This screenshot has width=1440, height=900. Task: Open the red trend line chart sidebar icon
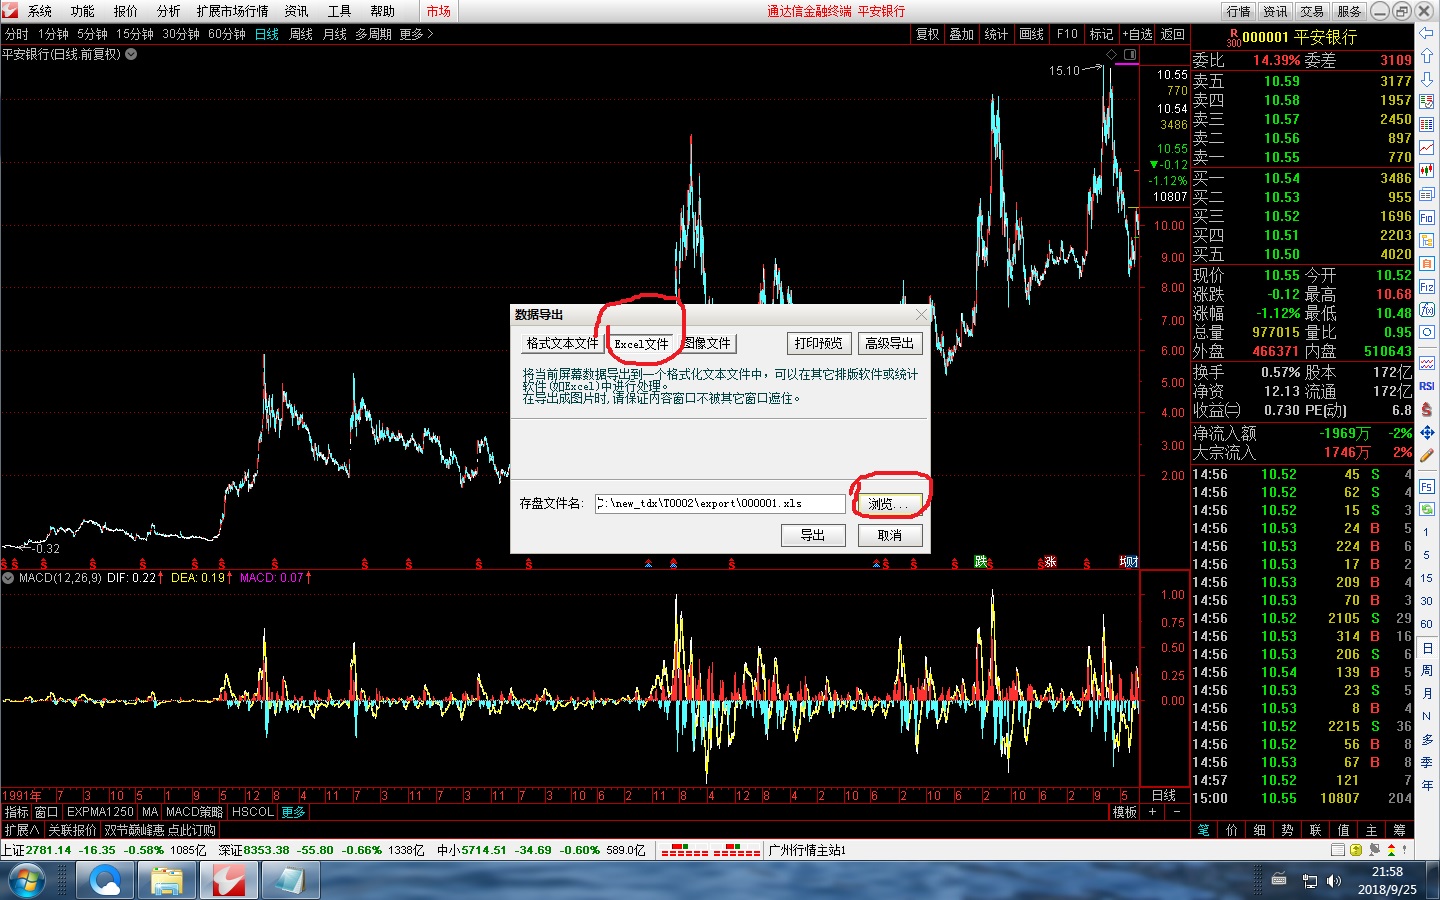1427,148
